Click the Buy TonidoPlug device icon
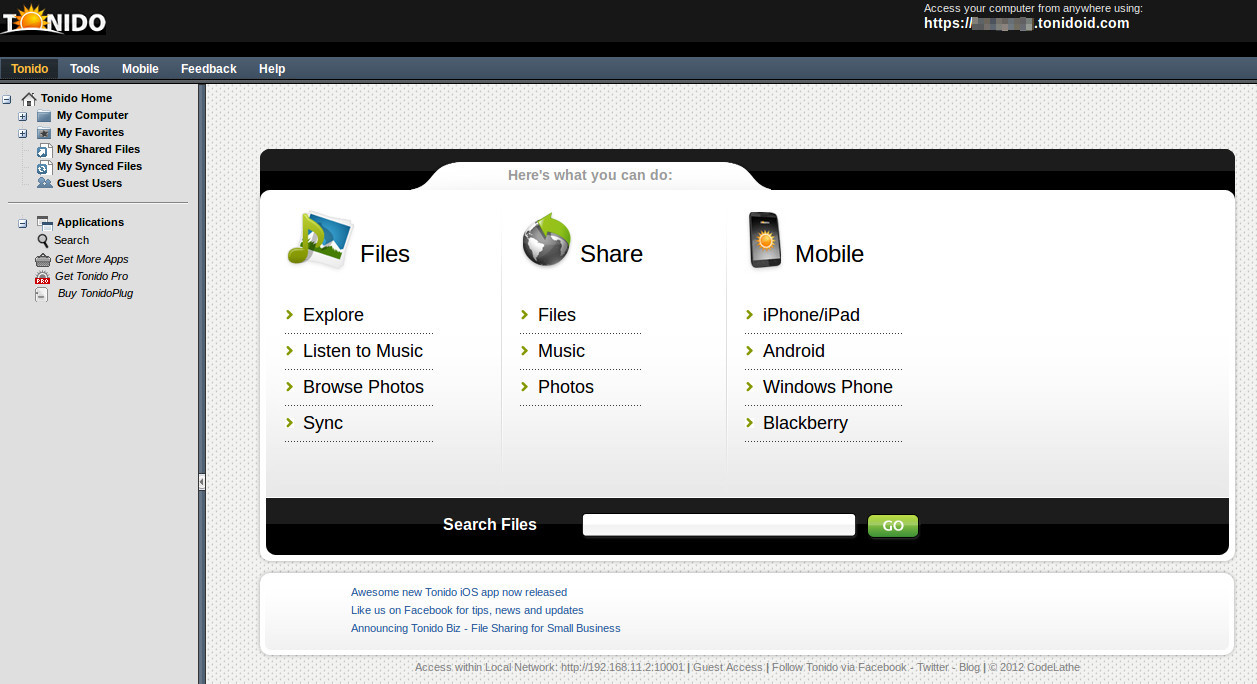 tap(42, 294)
